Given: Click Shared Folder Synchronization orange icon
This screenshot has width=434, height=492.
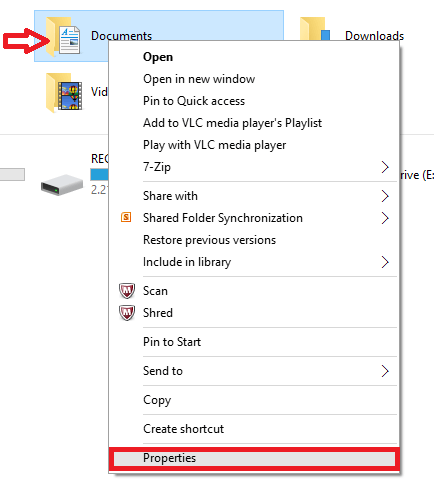Looking at the screenshot, I should pos(126,217).
